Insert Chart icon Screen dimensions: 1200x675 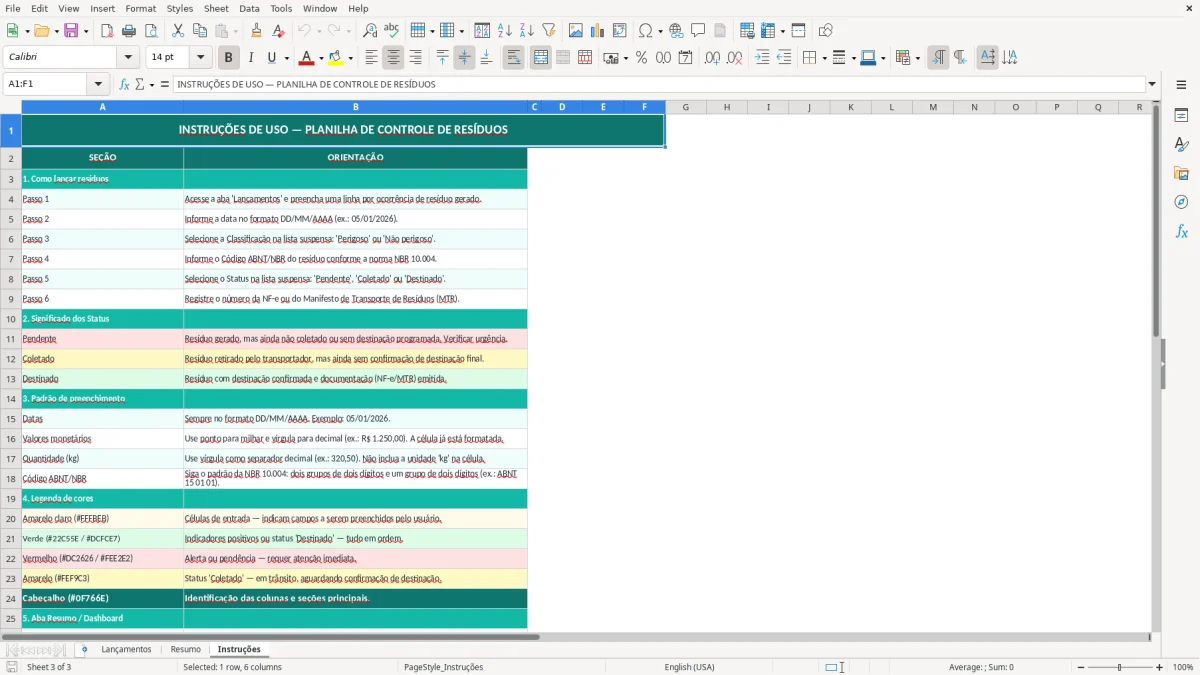point(598,31)
